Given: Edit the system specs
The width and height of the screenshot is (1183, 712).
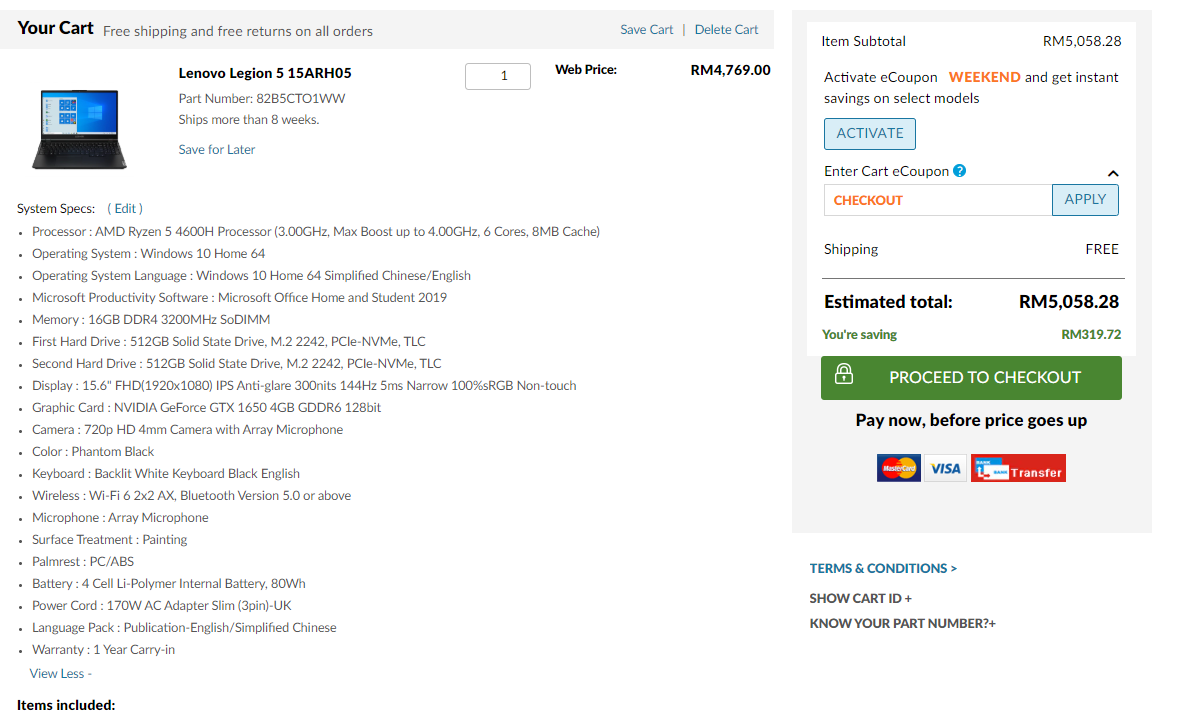Looking at the screenshot, I should pyautogui.click(x=124, y=208).
